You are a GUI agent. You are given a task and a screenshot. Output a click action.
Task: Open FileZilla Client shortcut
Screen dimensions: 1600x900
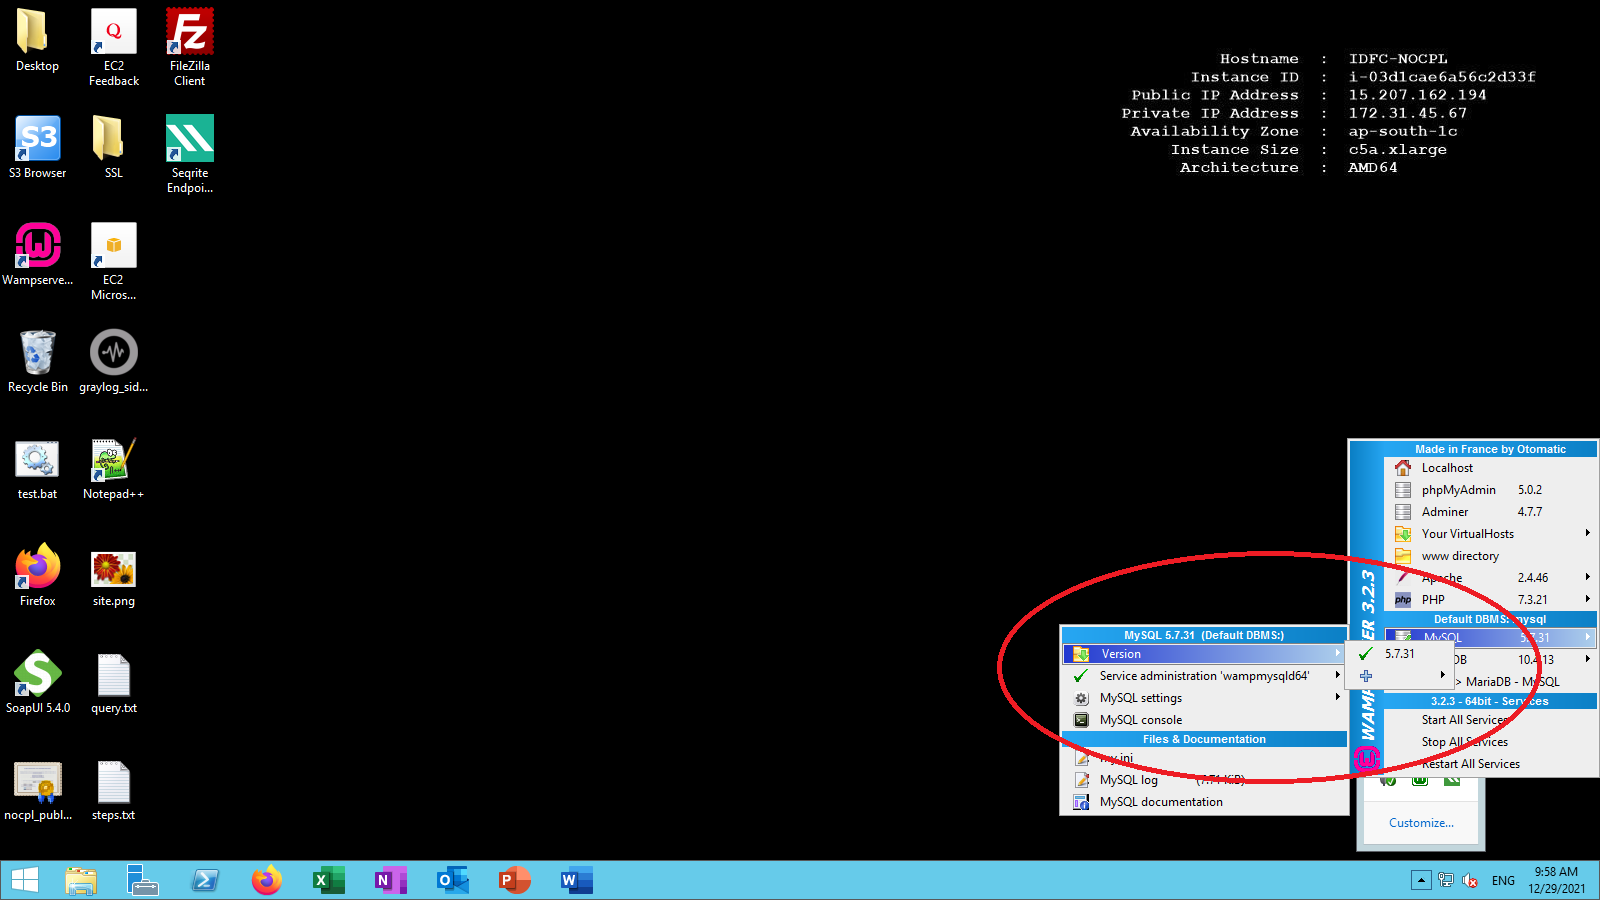(x=190, y=47)
